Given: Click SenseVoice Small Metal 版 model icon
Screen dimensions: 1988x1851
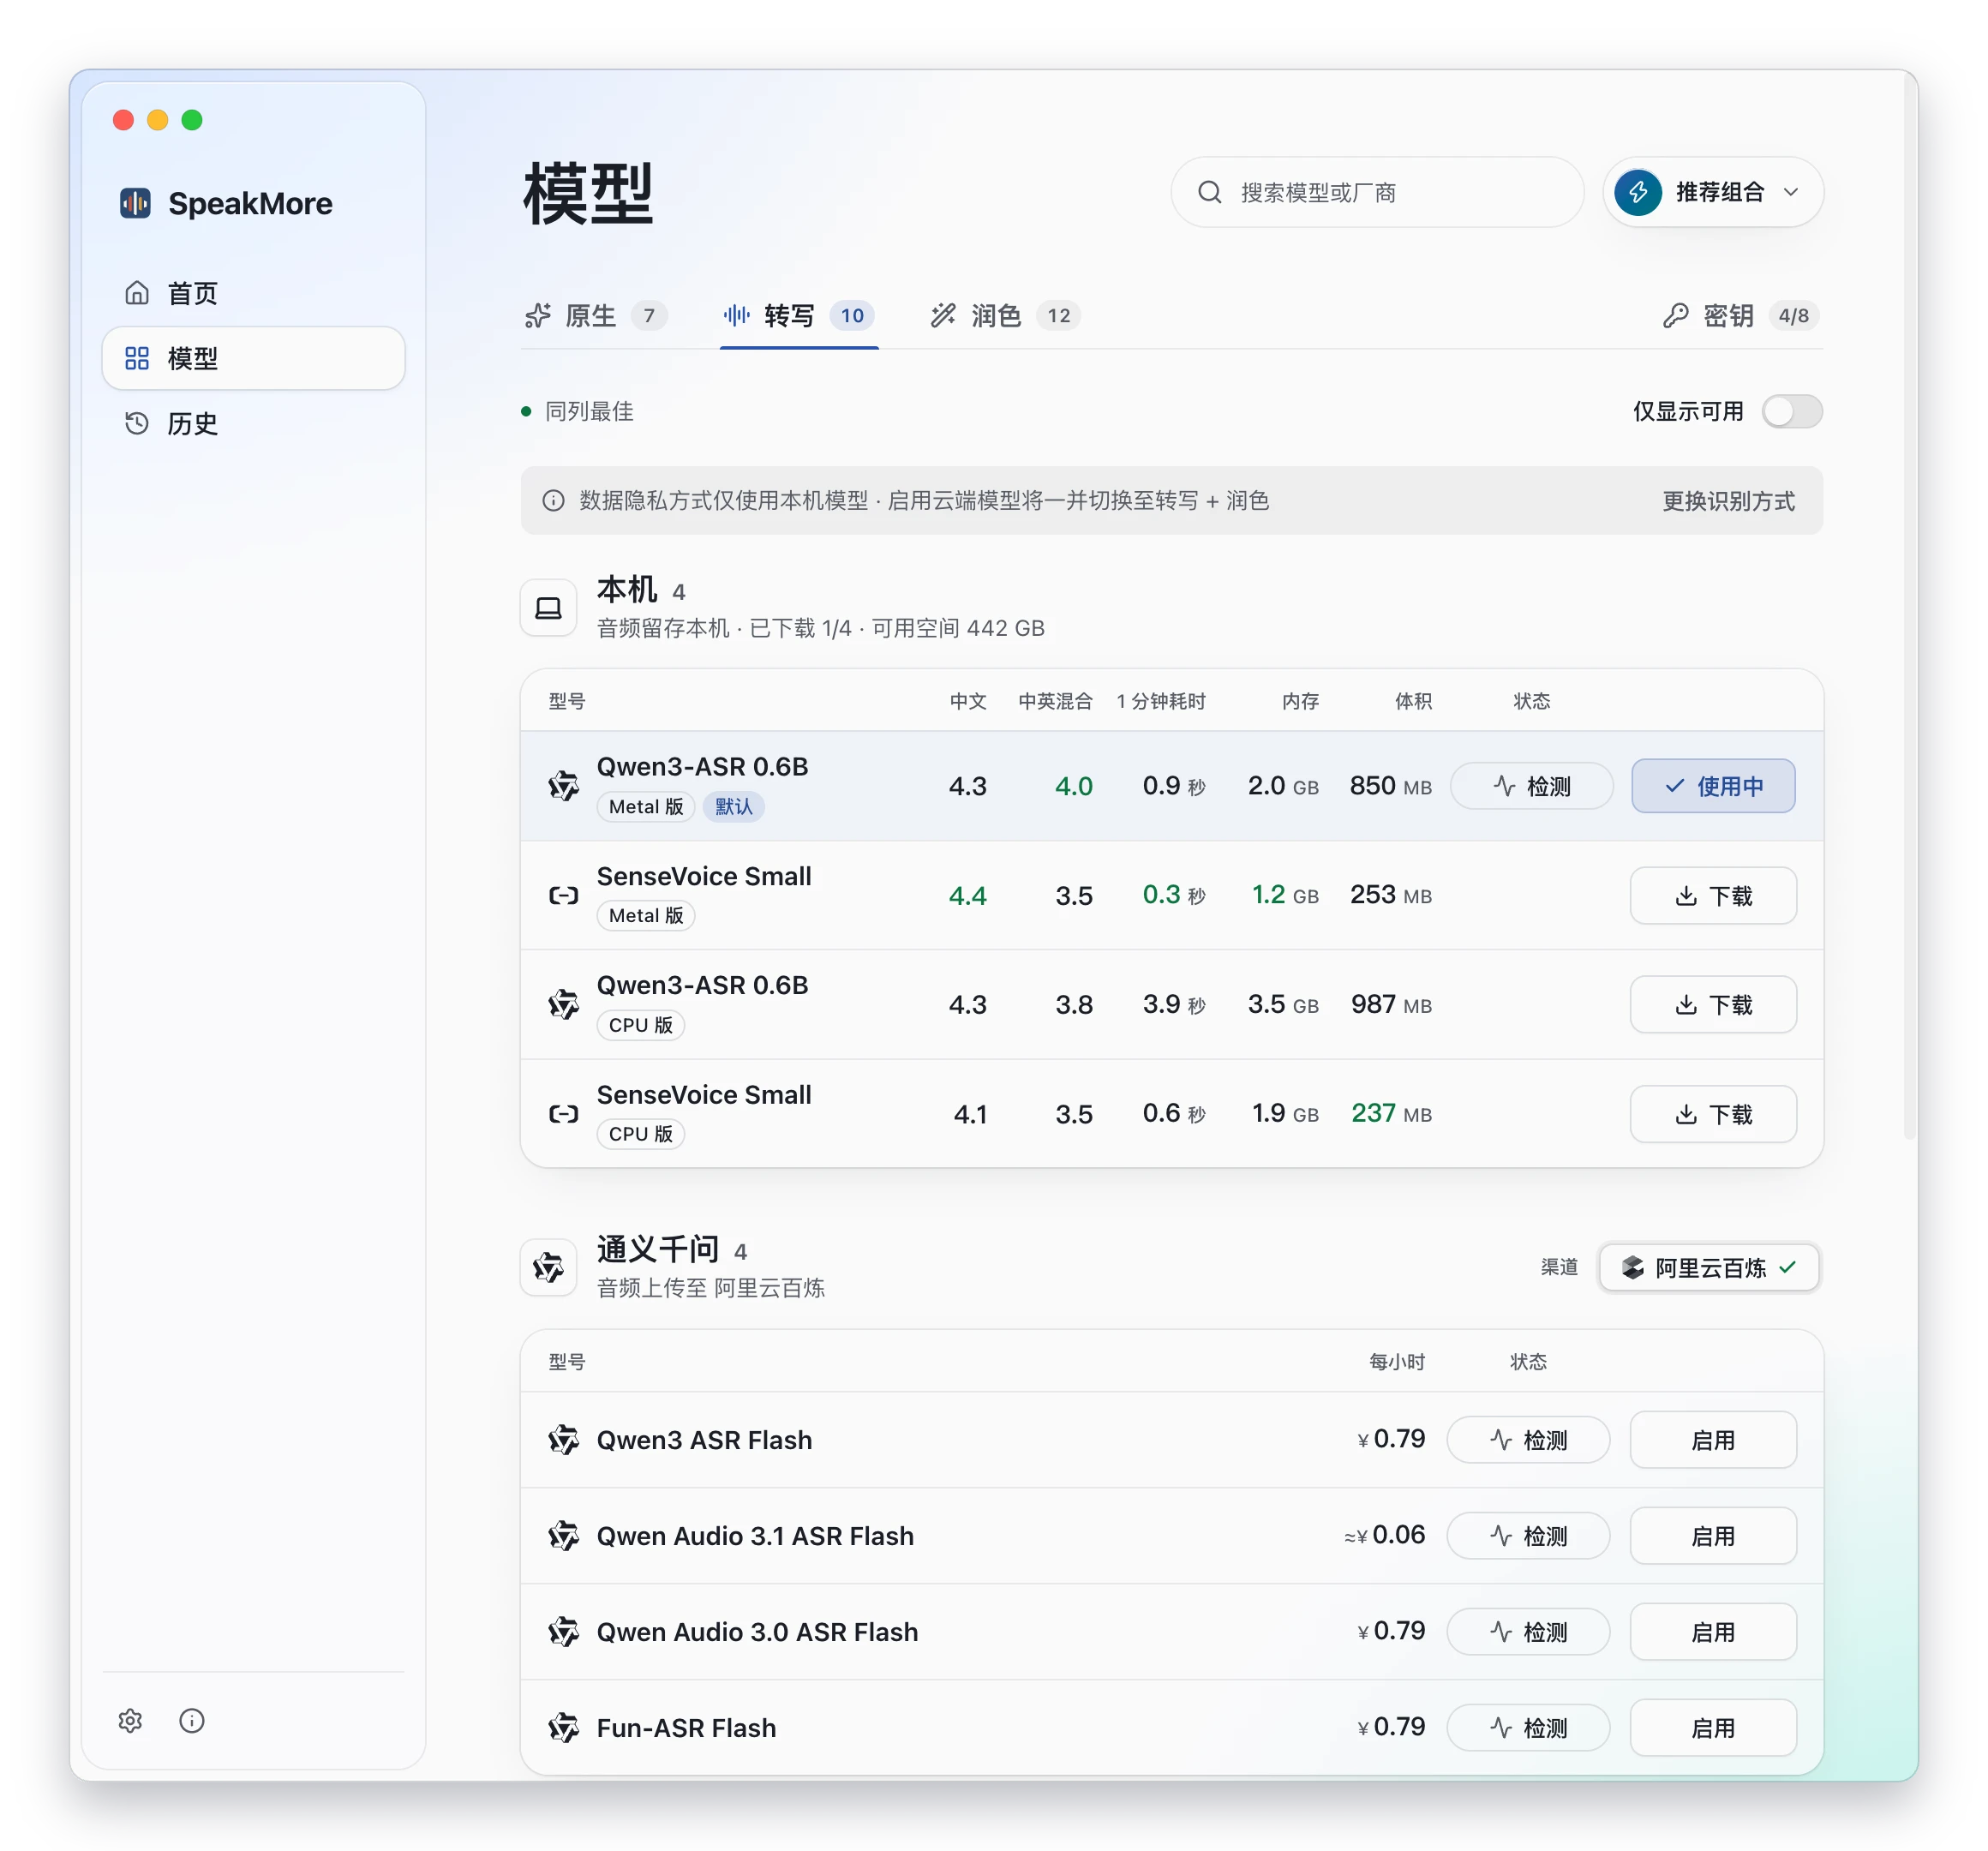Looking at the screenshot, I should (x=564, y=895).
